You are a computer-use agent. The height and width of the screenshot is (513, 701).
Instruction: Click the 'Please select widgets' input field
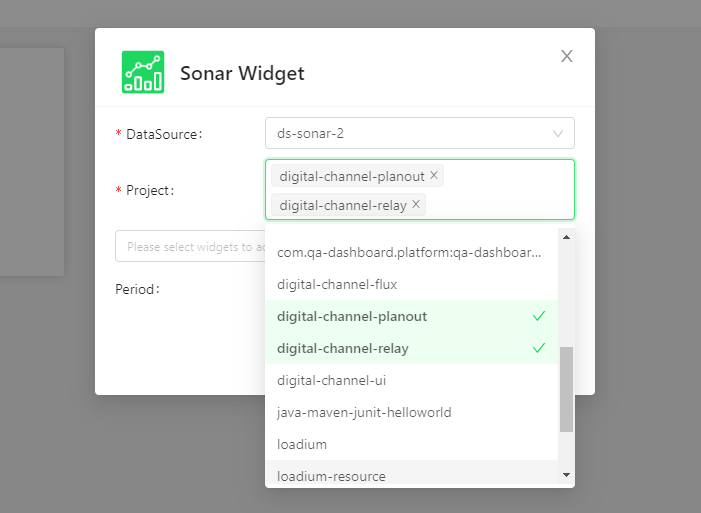coord(190,246)
